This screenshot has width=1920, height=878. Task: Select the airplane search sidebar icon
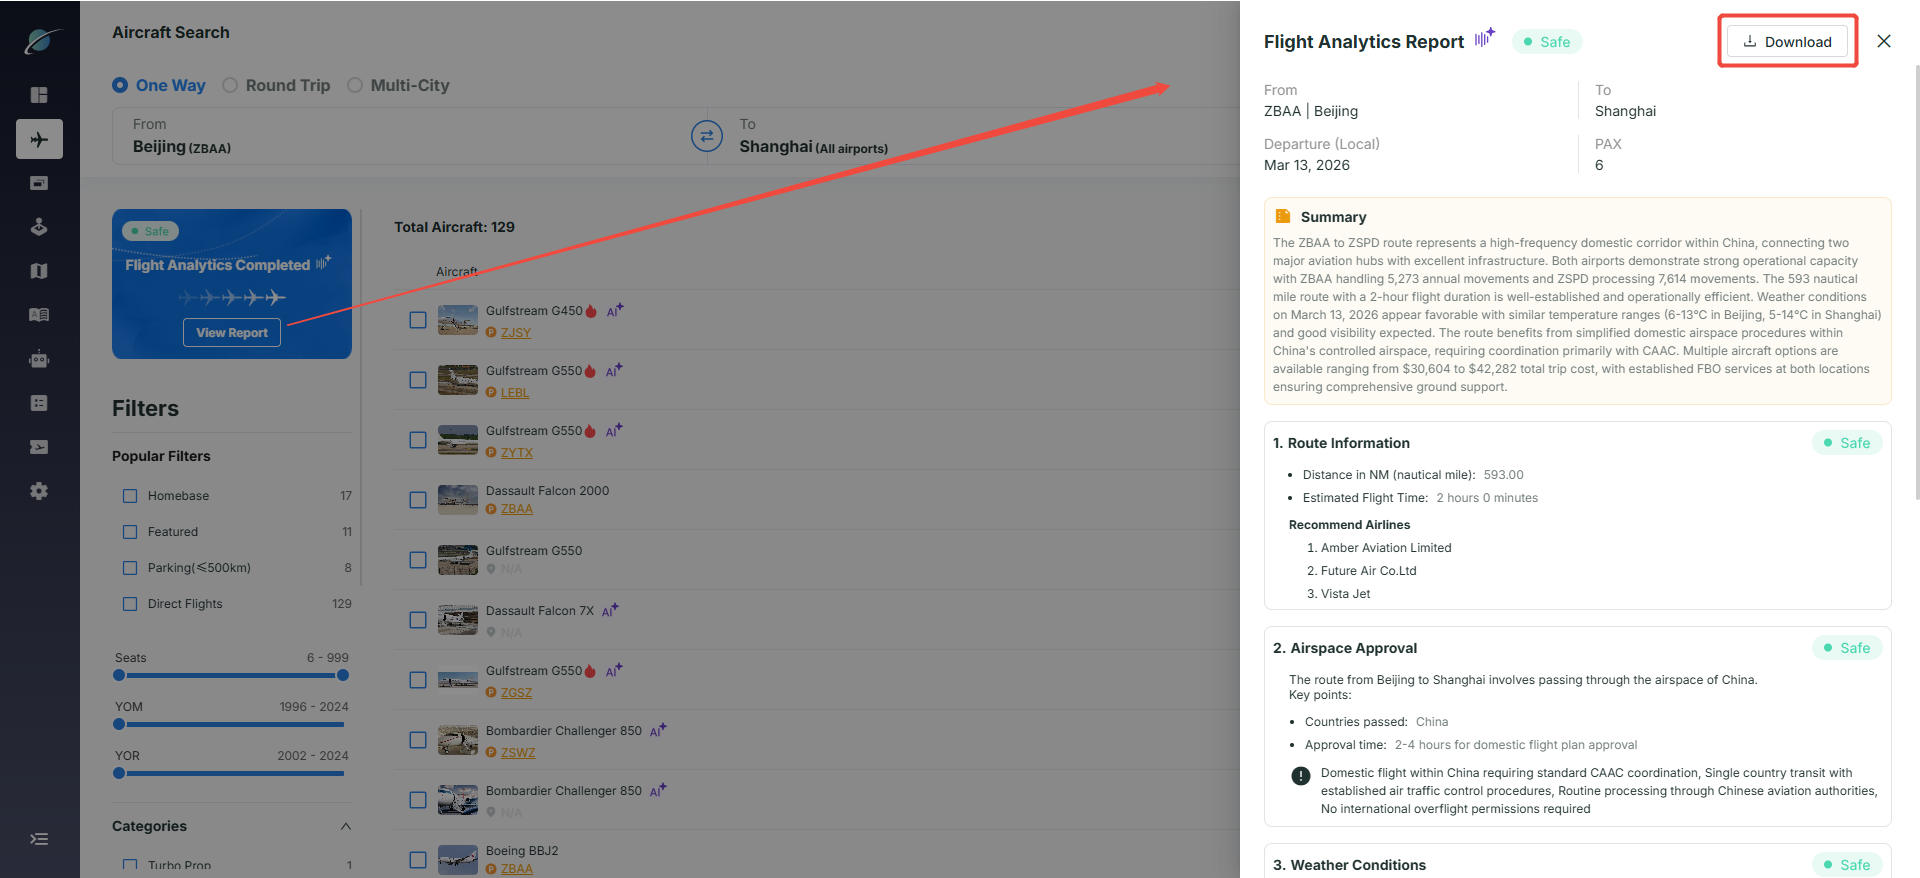39,139
